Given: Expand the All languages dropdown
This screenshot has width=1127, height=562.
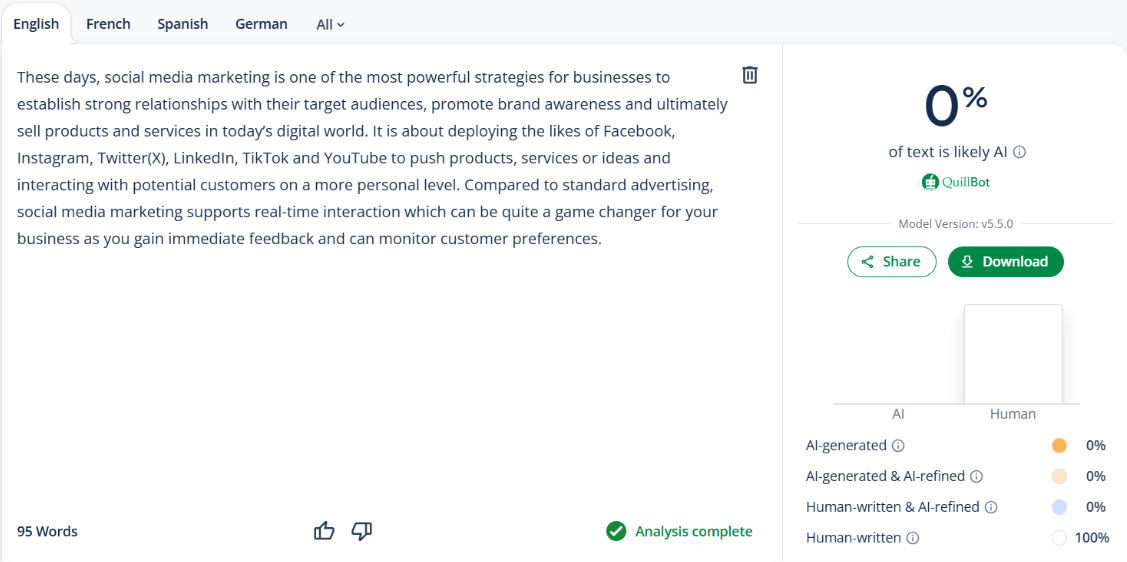Looking at the screenshot, I should (x=330, y=24).
